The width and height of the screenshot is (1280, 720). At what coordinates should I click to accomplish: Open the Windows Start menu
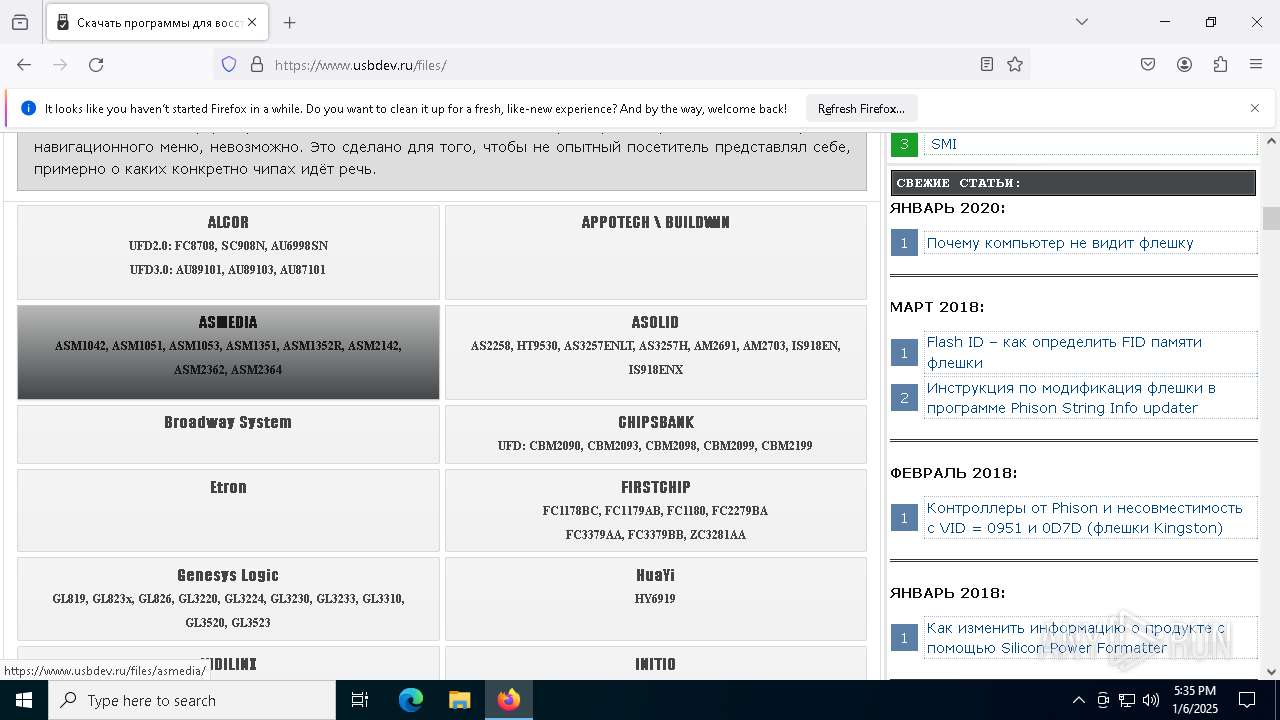click(x=24, y=700)
